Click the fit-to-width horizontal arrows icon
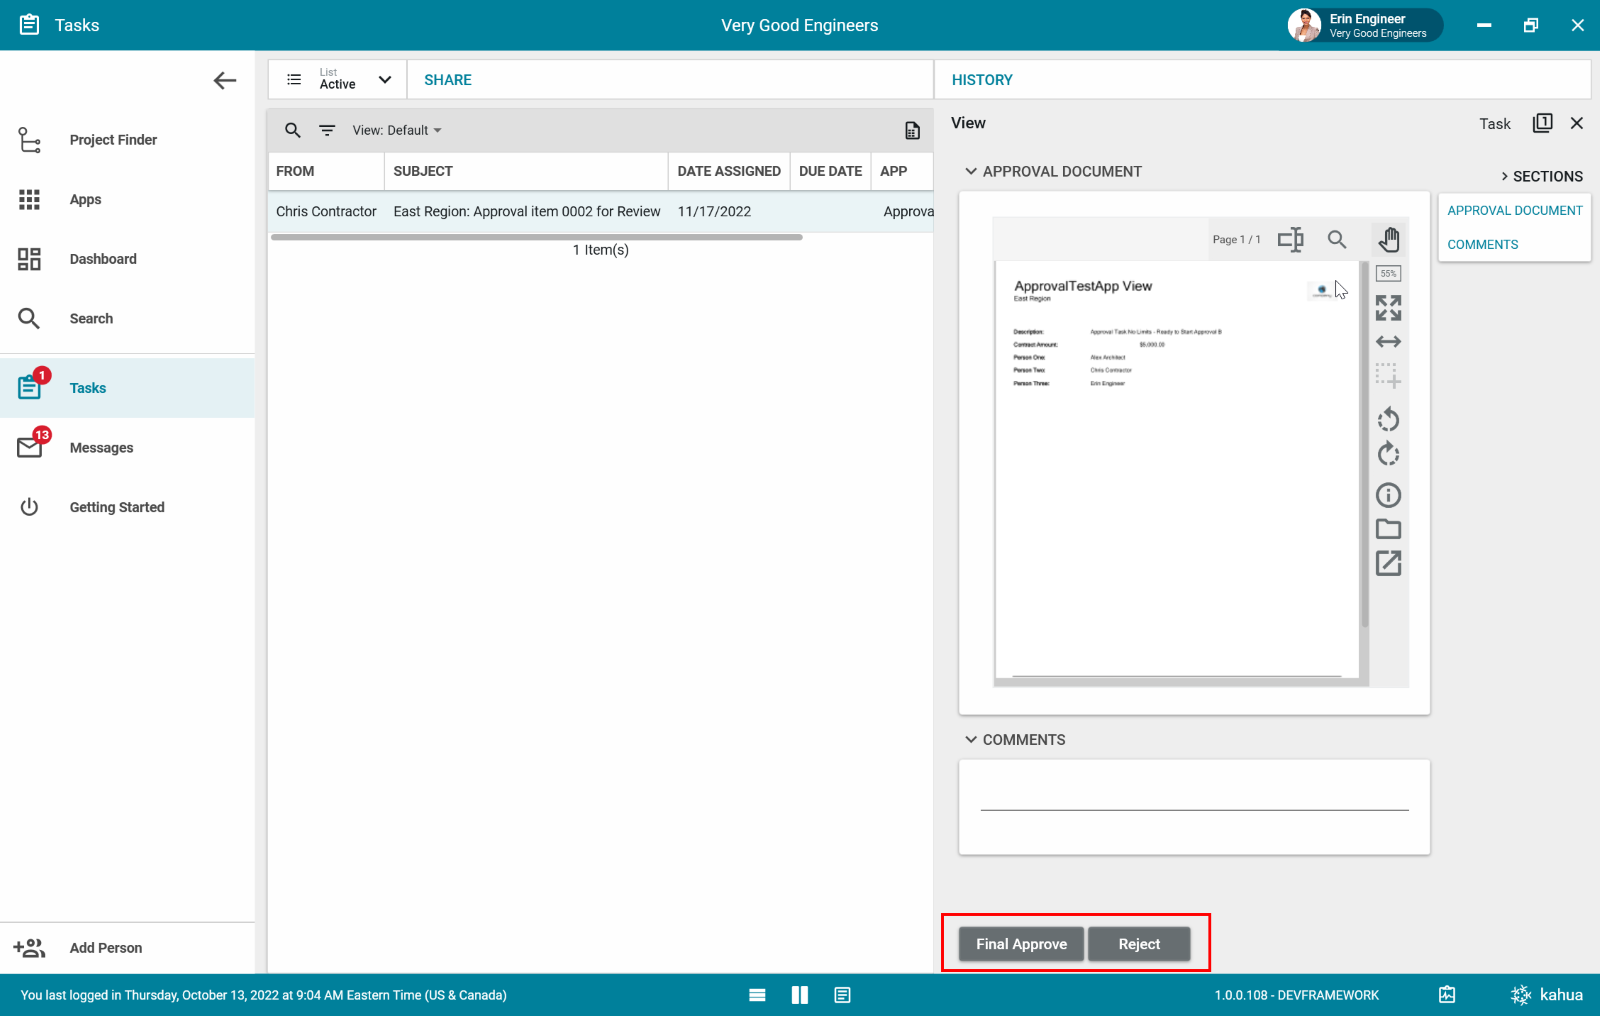The image size is (1600, 1016). pos(1388,342)
